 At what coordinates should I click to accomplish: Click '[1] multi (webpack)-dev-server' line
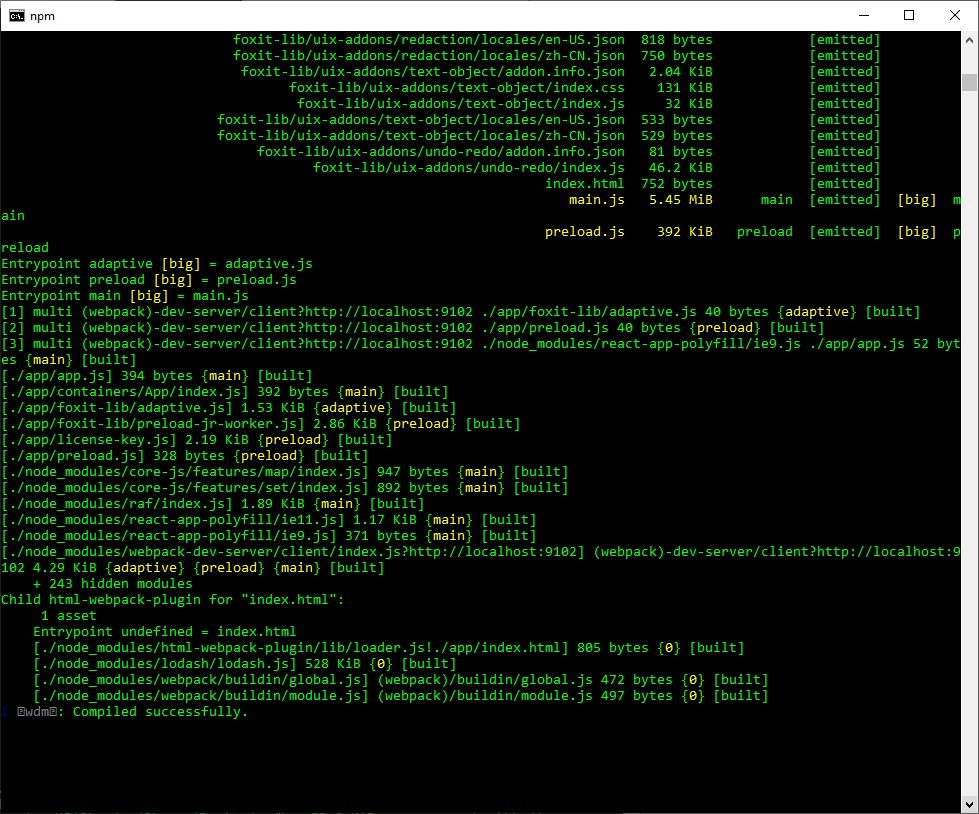pyautogui.click(x=461, y=311)
